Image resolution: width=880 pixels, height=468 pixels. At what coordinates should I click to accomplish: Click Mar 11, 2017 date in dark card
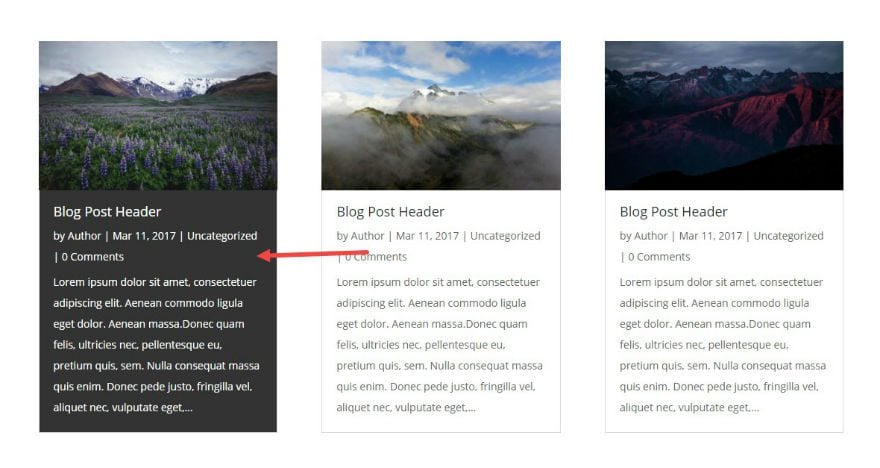pos(144,236)
